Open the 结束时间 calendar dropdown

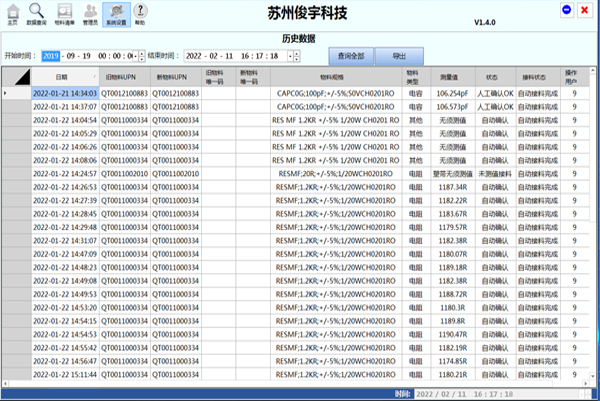coord(290,56)
